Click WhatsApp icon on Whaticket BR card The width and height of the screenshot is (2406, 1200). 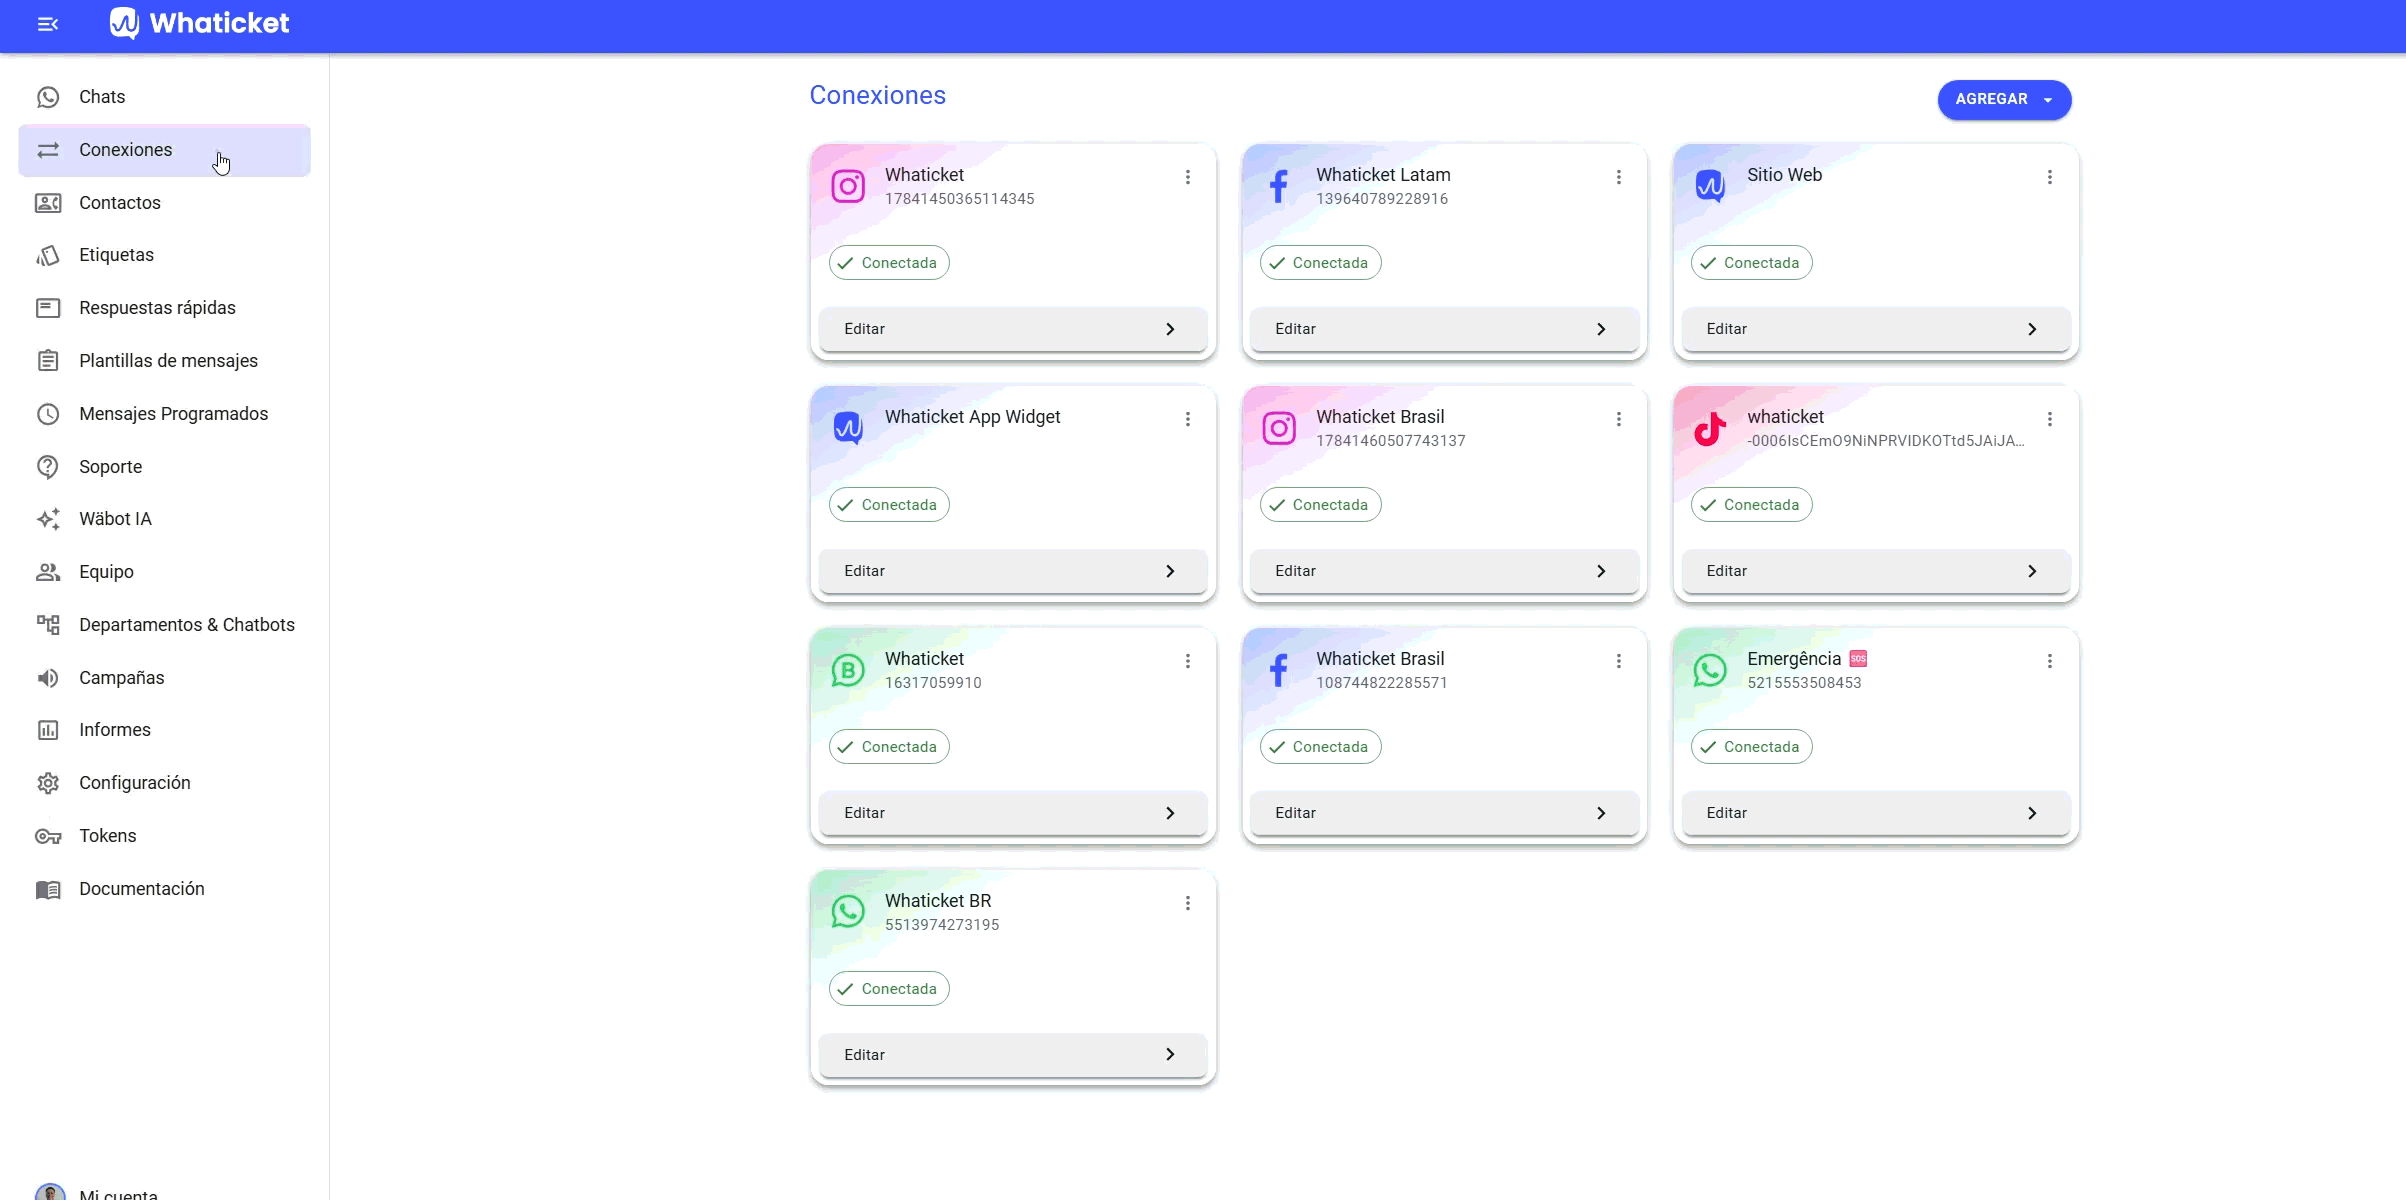(x=848, y=912)
